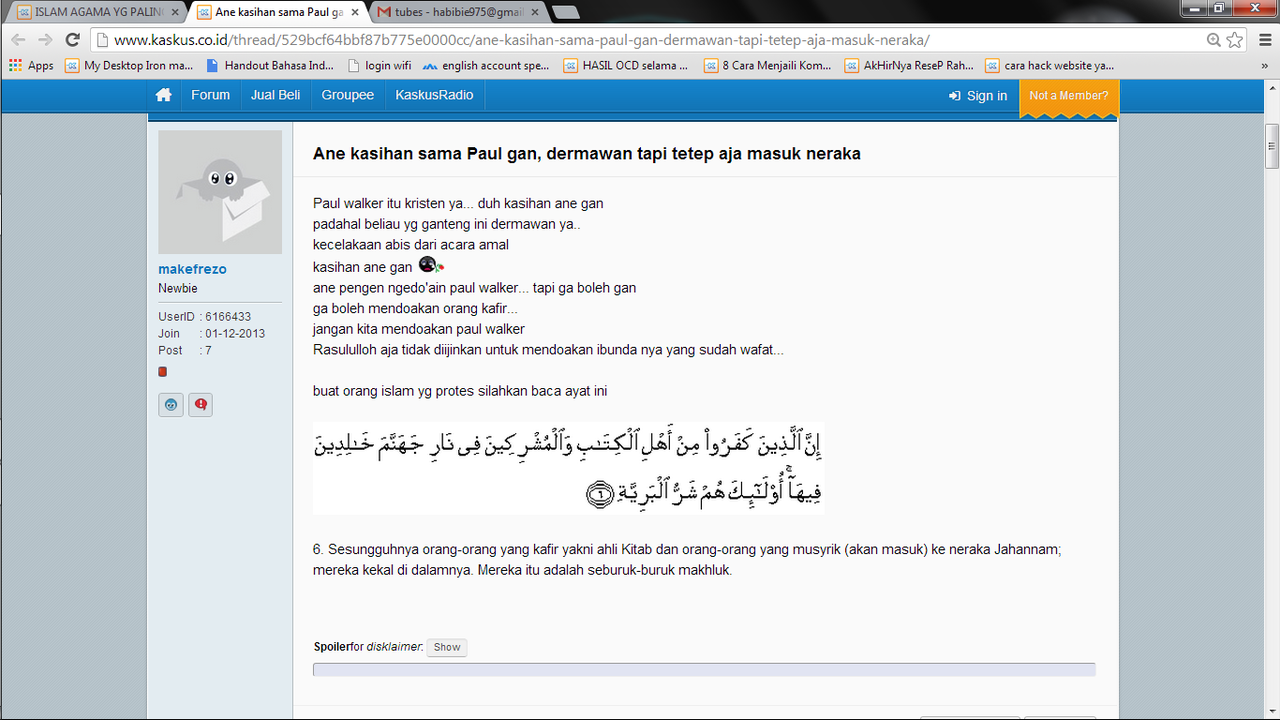The width and height of the screenshot is (1280, 720).
Task: Click the page URL in address bar
Action: 522,40
